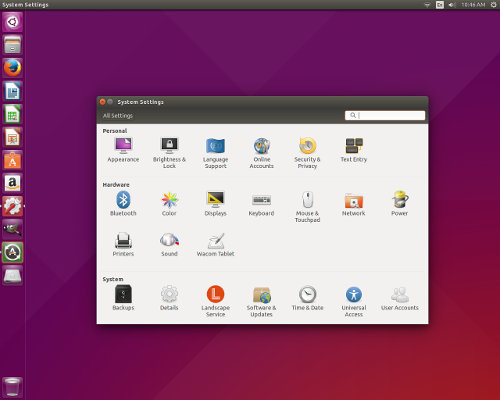
Task: Open Brightness & Lock settings
Action: (169, 153)
